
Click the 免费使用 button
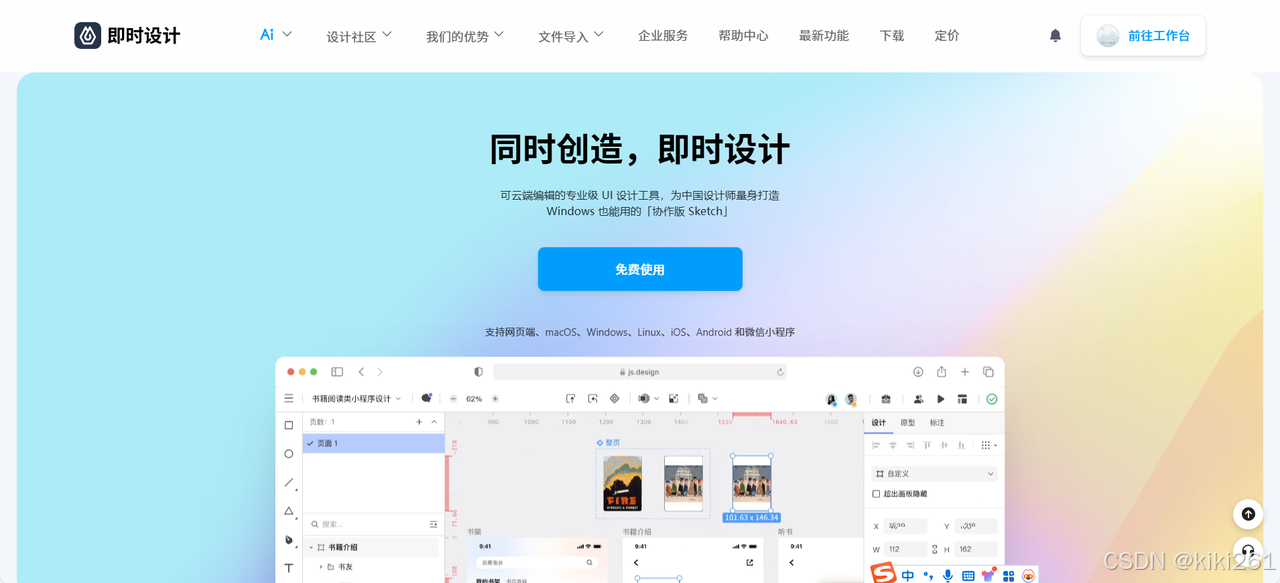(640, 269)
